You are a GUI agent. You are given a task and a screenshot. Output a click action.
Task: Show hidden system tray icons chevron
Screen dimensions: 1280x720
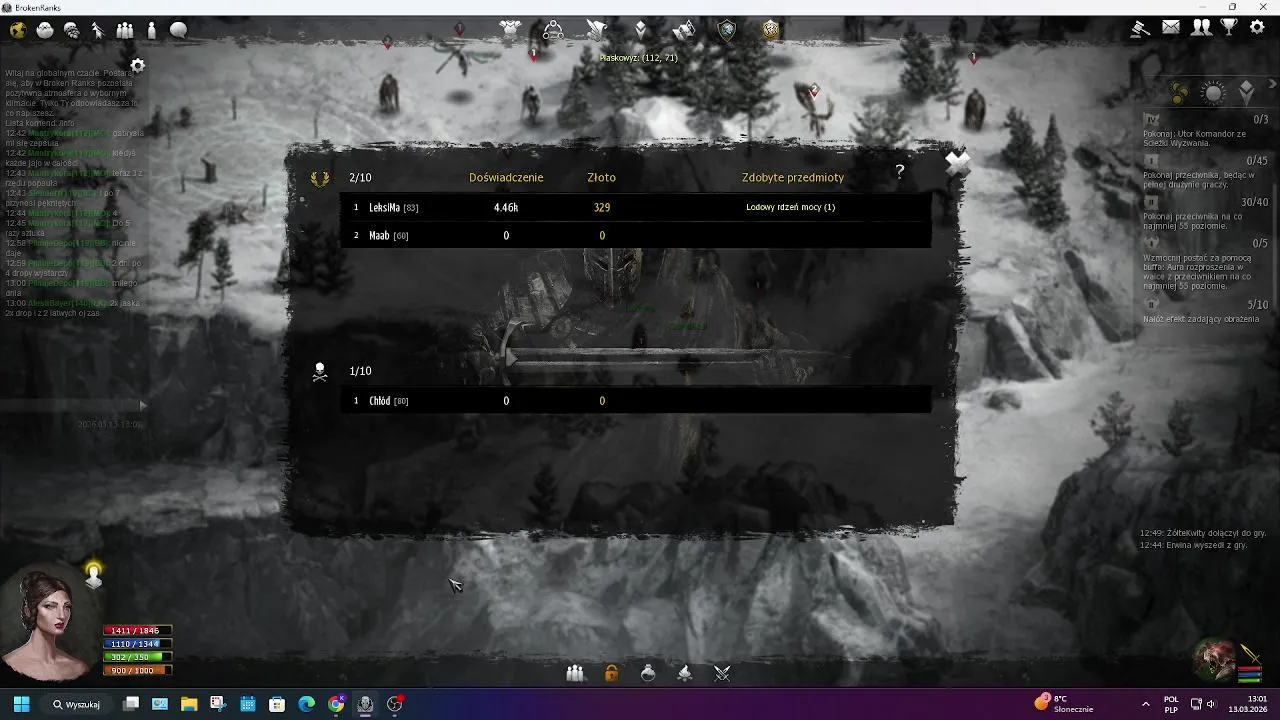click(x=1145, y=704)
